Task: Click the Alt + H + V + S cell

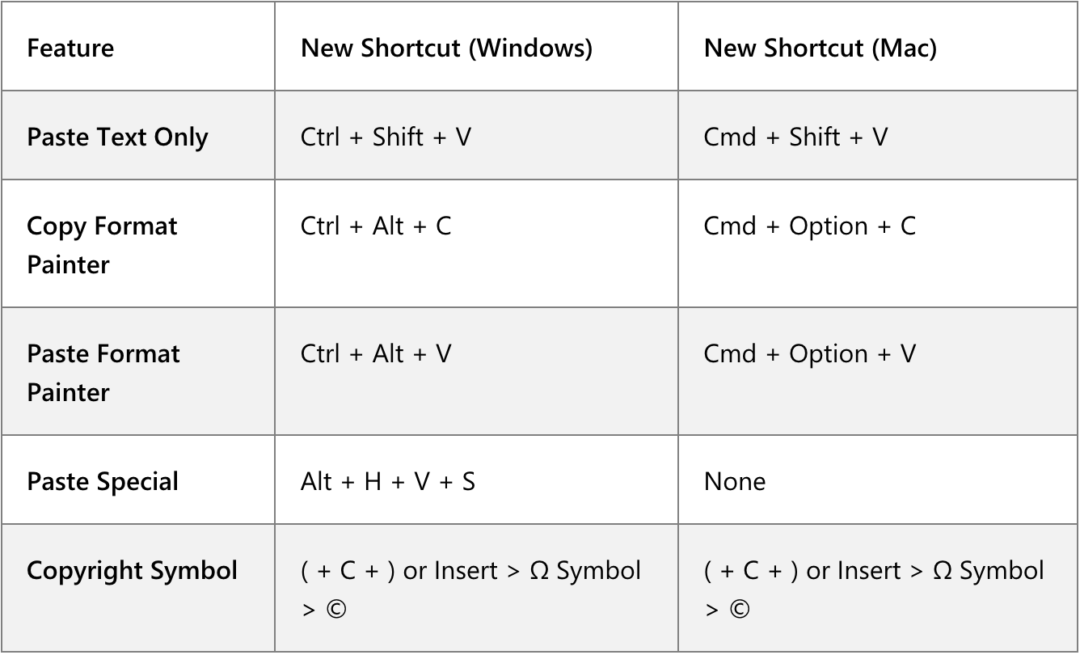Action: 387,481
